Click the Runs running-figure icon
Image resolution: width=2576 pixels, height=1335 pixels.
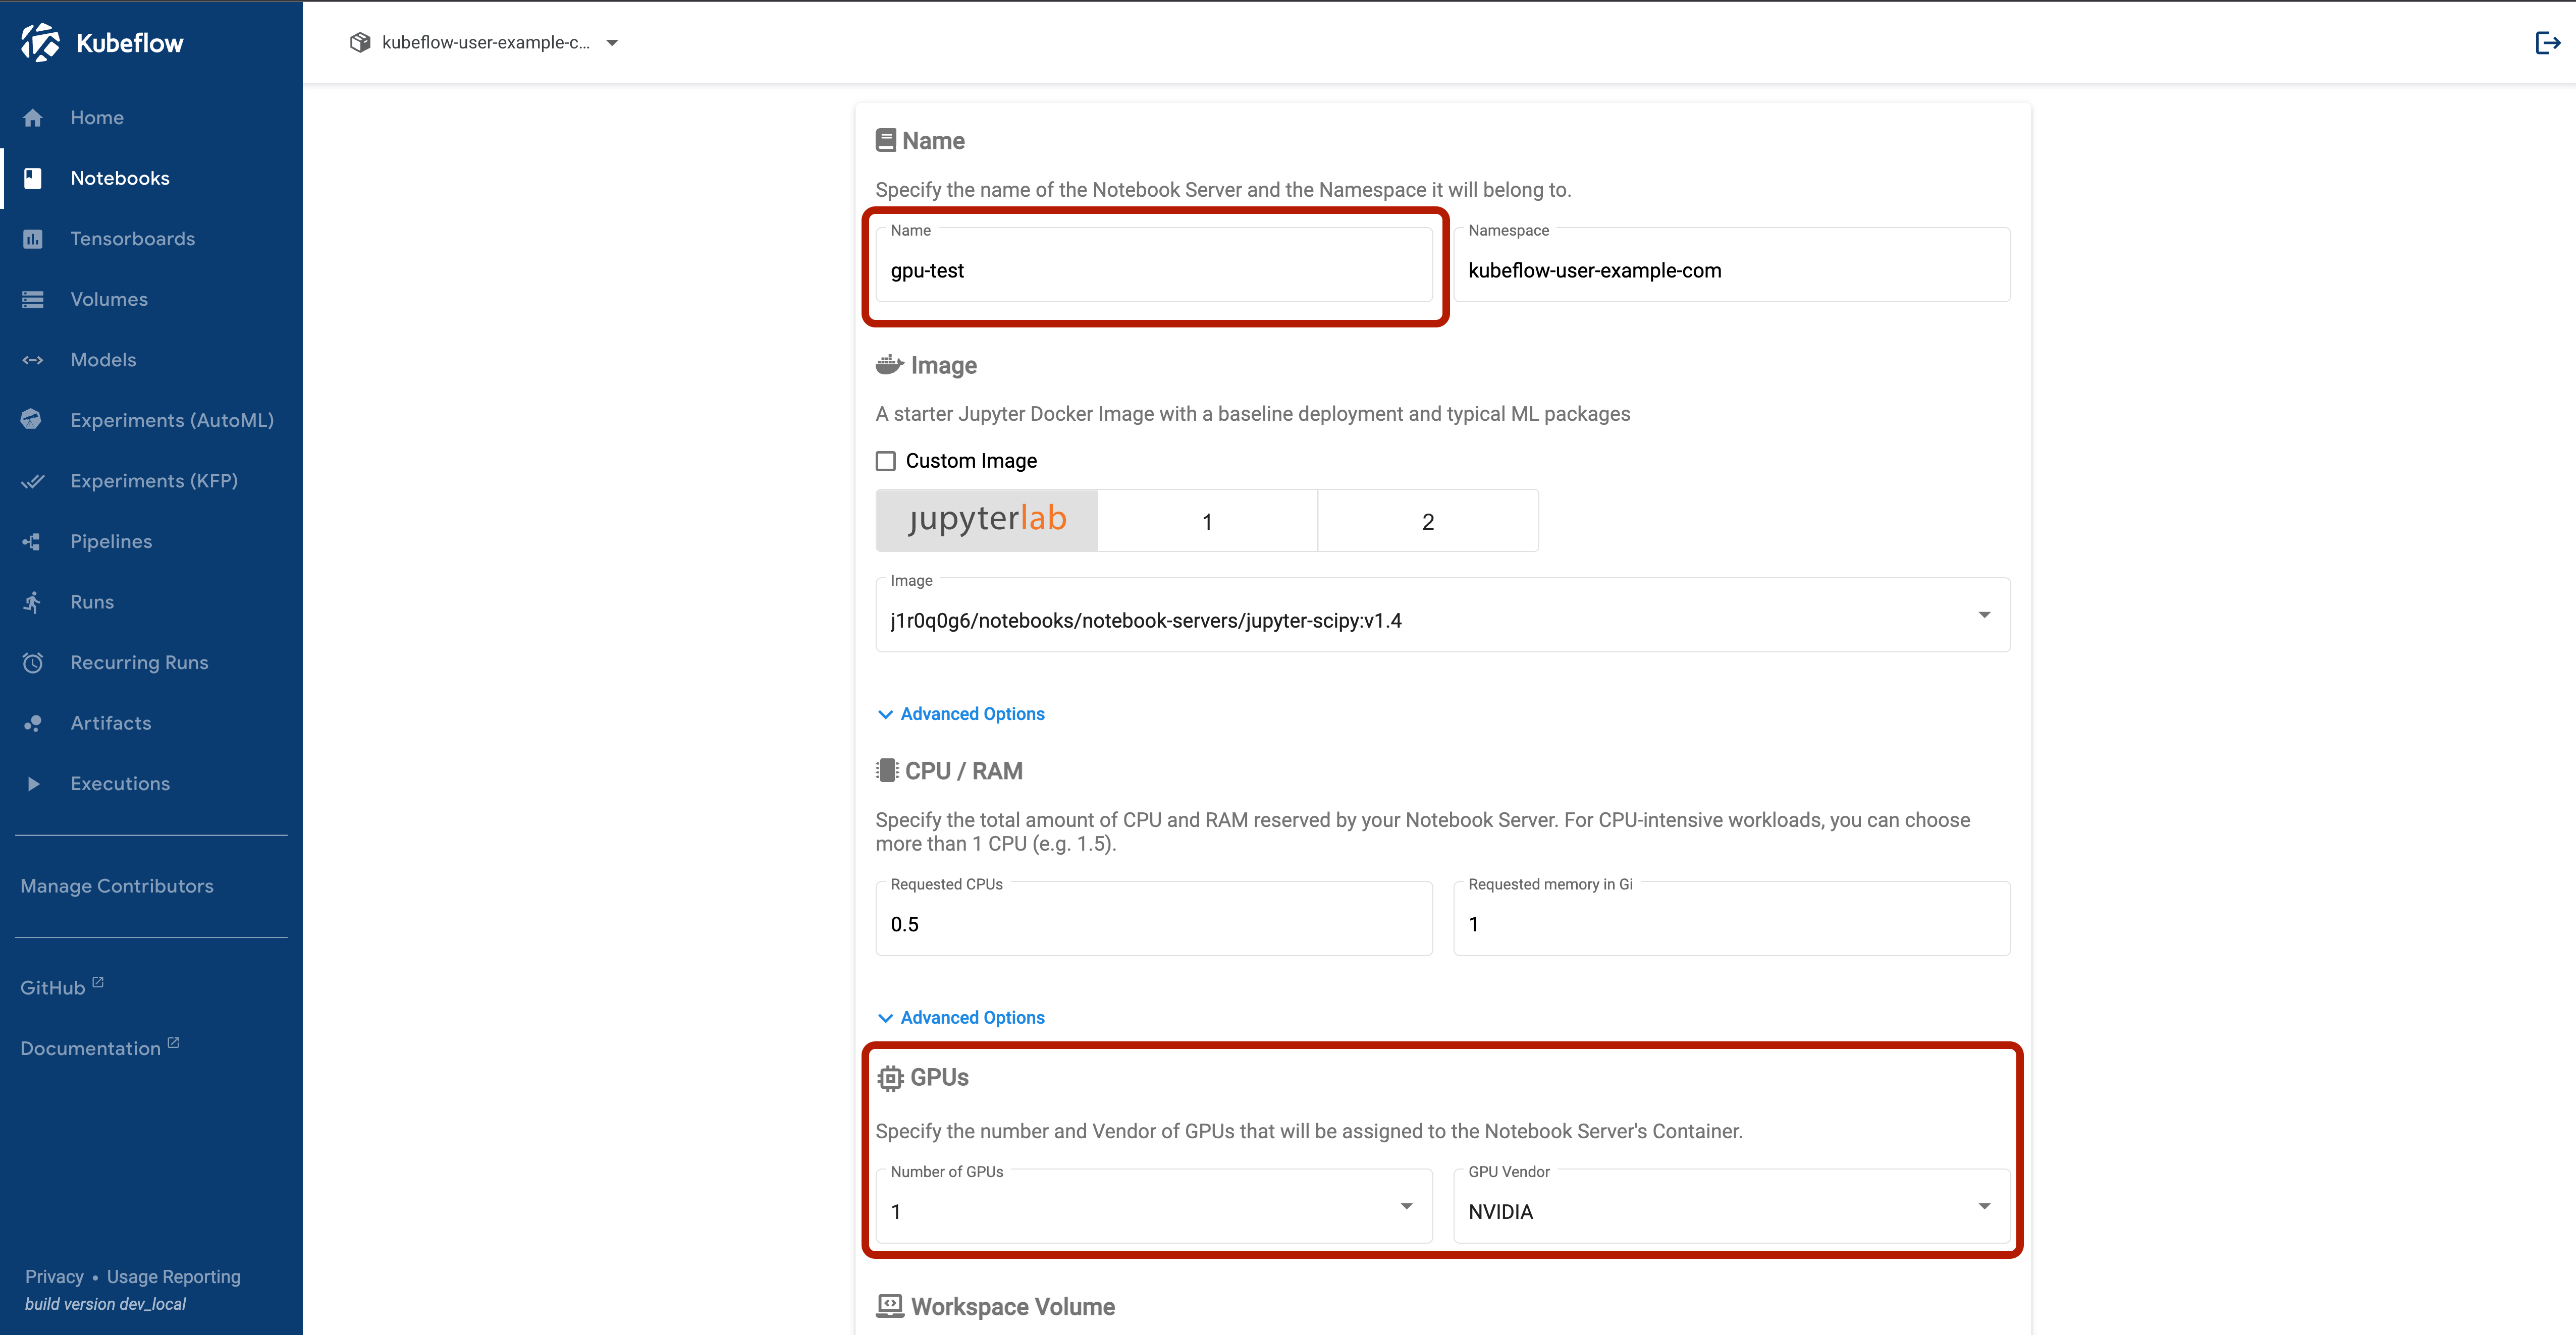pos(33,602)
